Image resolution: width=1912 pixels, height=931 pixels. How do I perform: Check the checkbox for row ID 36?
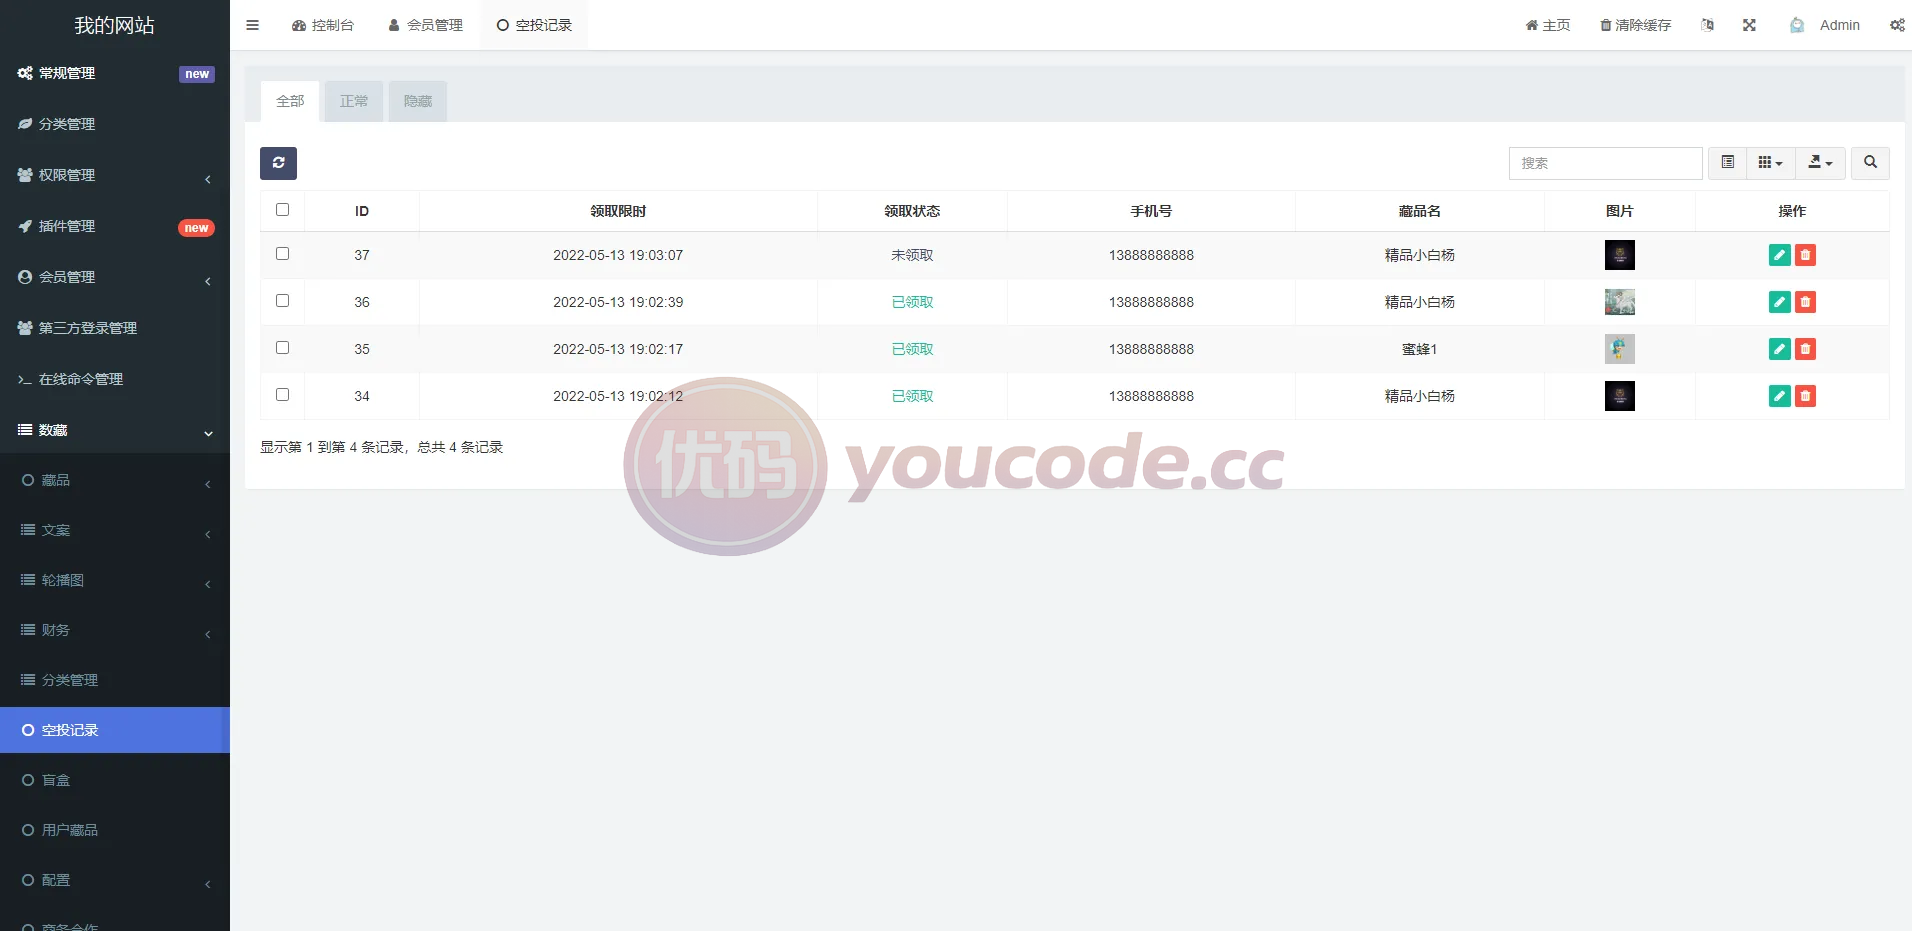pyautogui.click(x=282, y=301)
